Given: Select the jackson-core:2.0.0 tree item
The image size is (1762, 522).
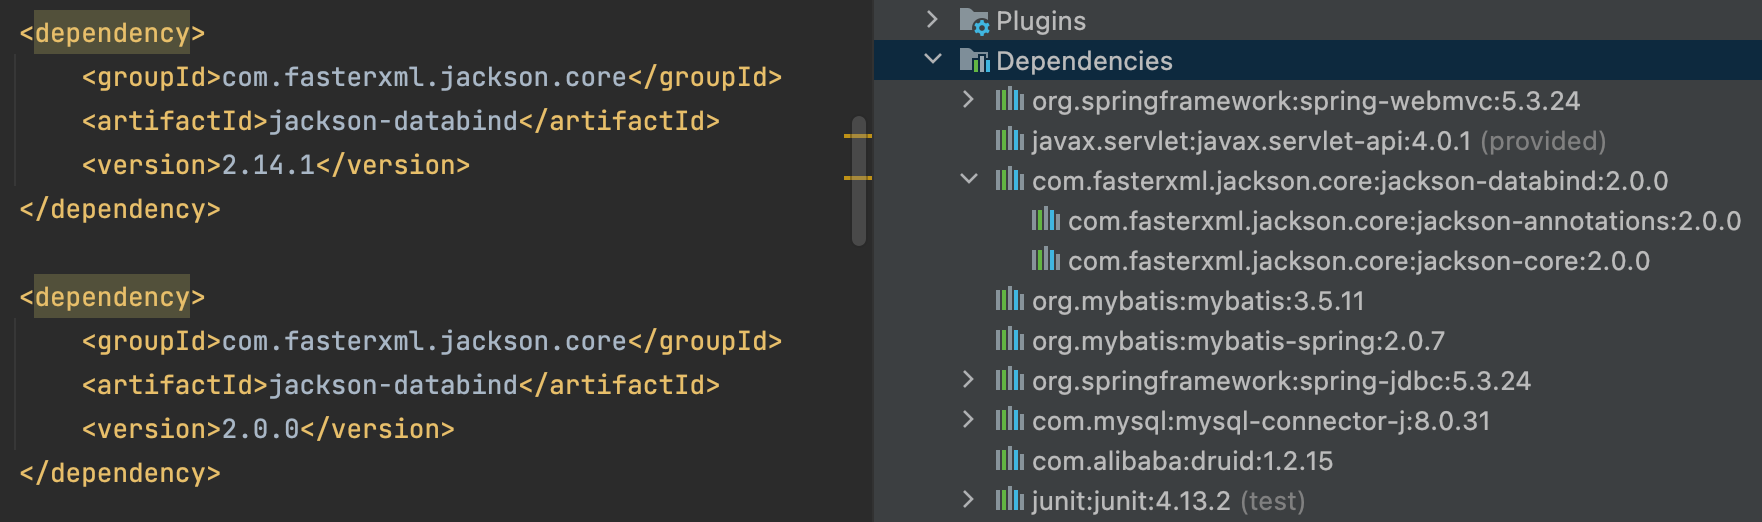Looking at the screenshot, I should 1358,261.
